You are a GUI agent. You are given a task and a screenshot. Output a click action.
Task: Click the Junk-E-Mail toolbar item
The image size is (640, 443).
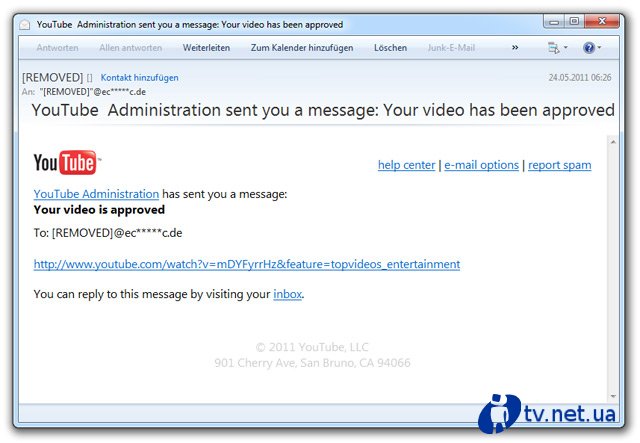point(451,48)
